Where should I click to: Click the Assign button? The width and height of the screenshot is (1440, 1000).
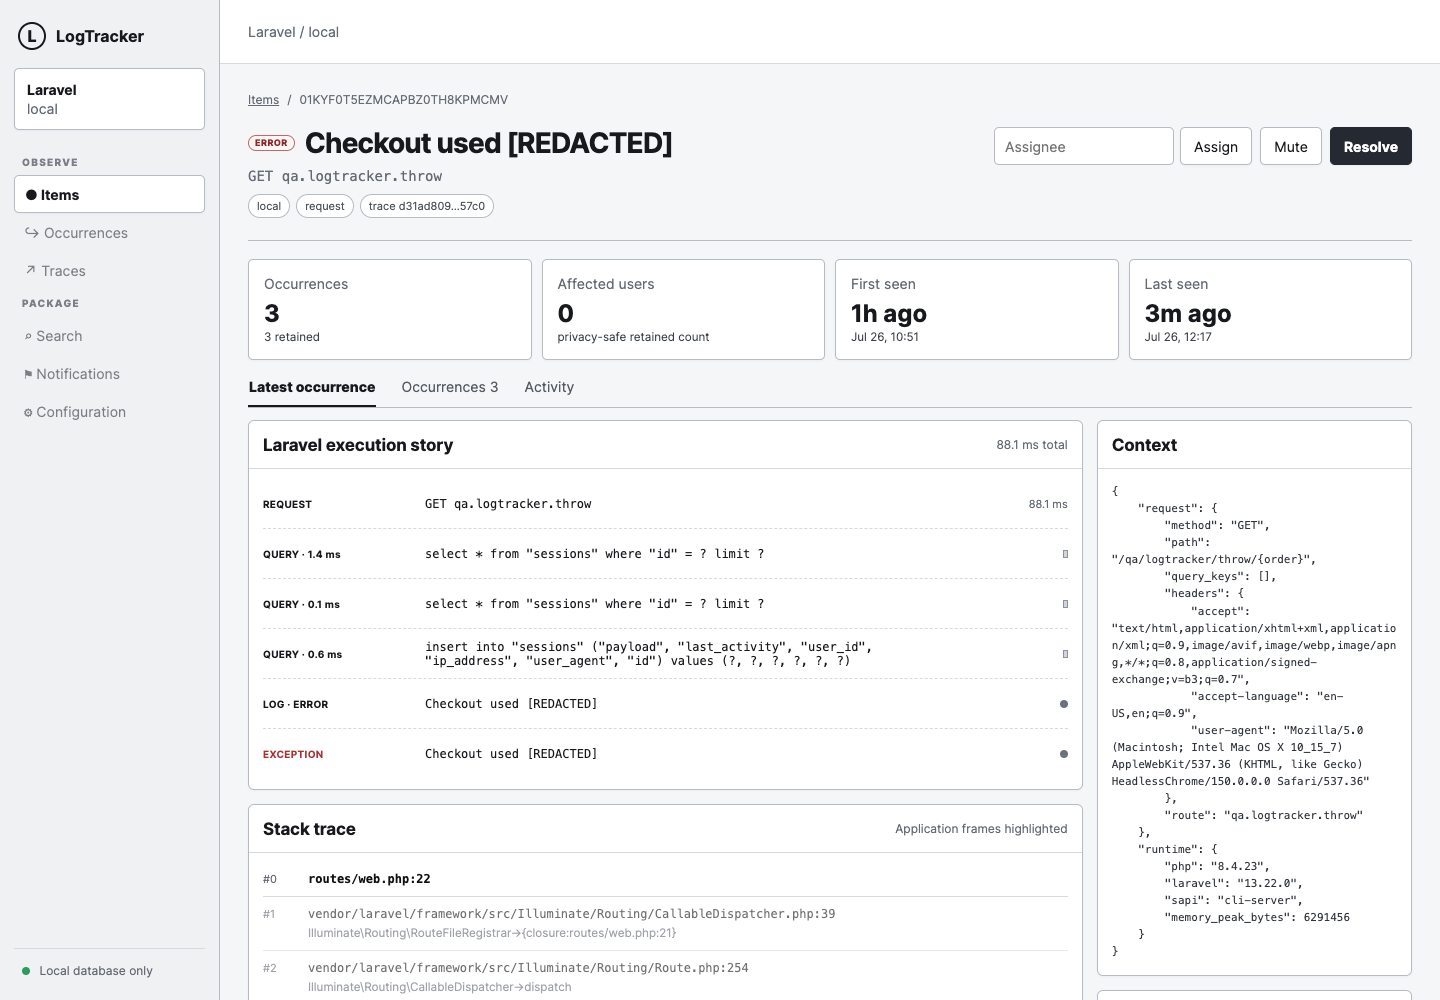pos(1216,146)
